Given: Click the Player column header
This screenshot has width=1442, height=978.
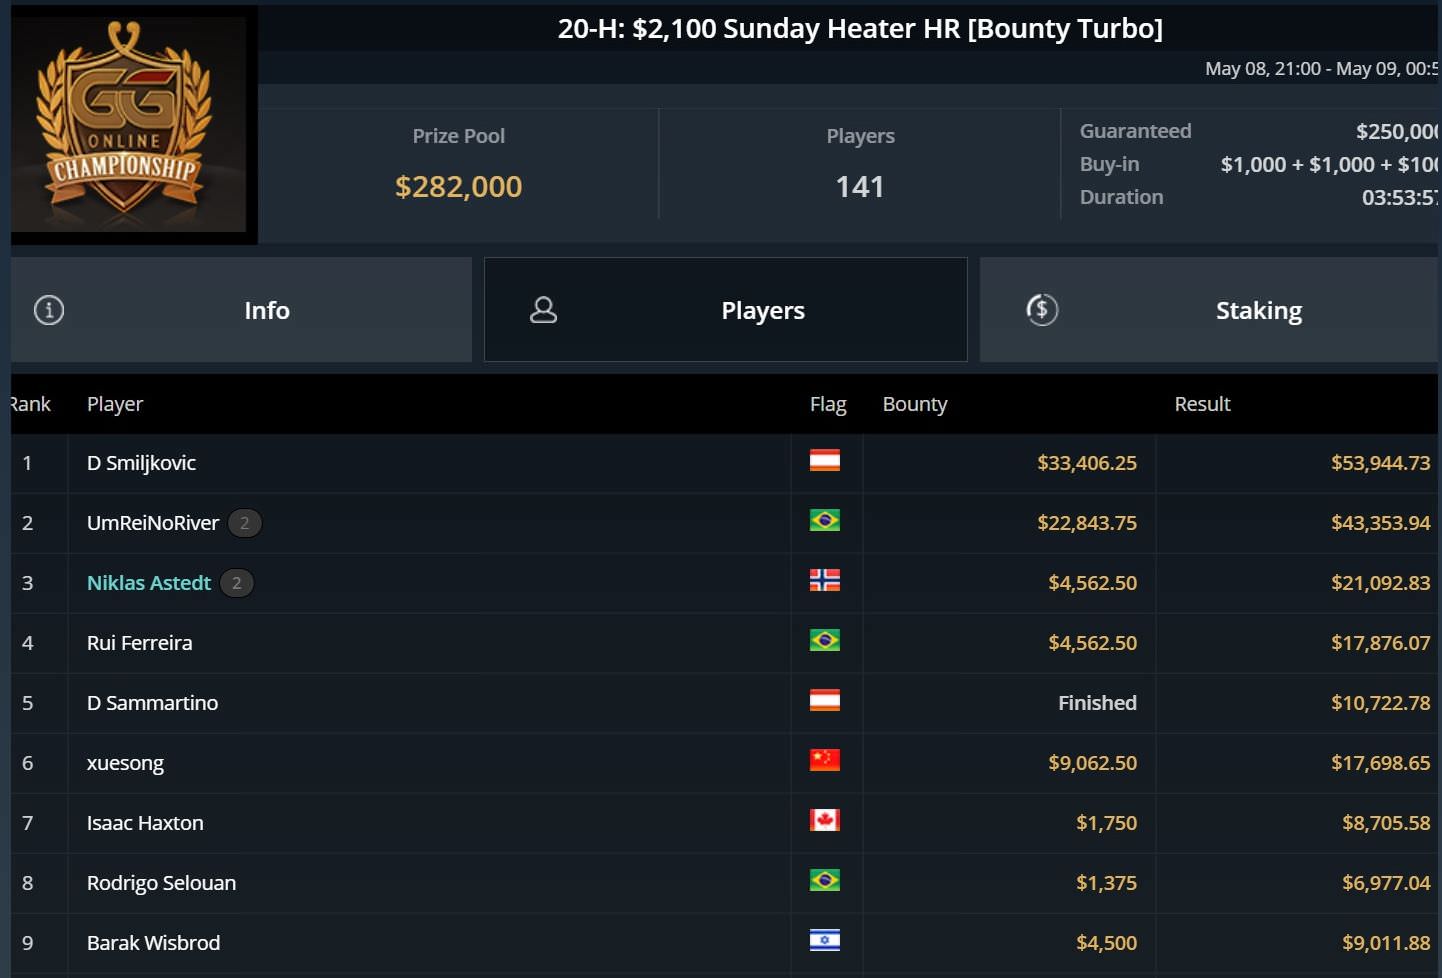Looking at the screenshot, I should [x=115, y=404].
